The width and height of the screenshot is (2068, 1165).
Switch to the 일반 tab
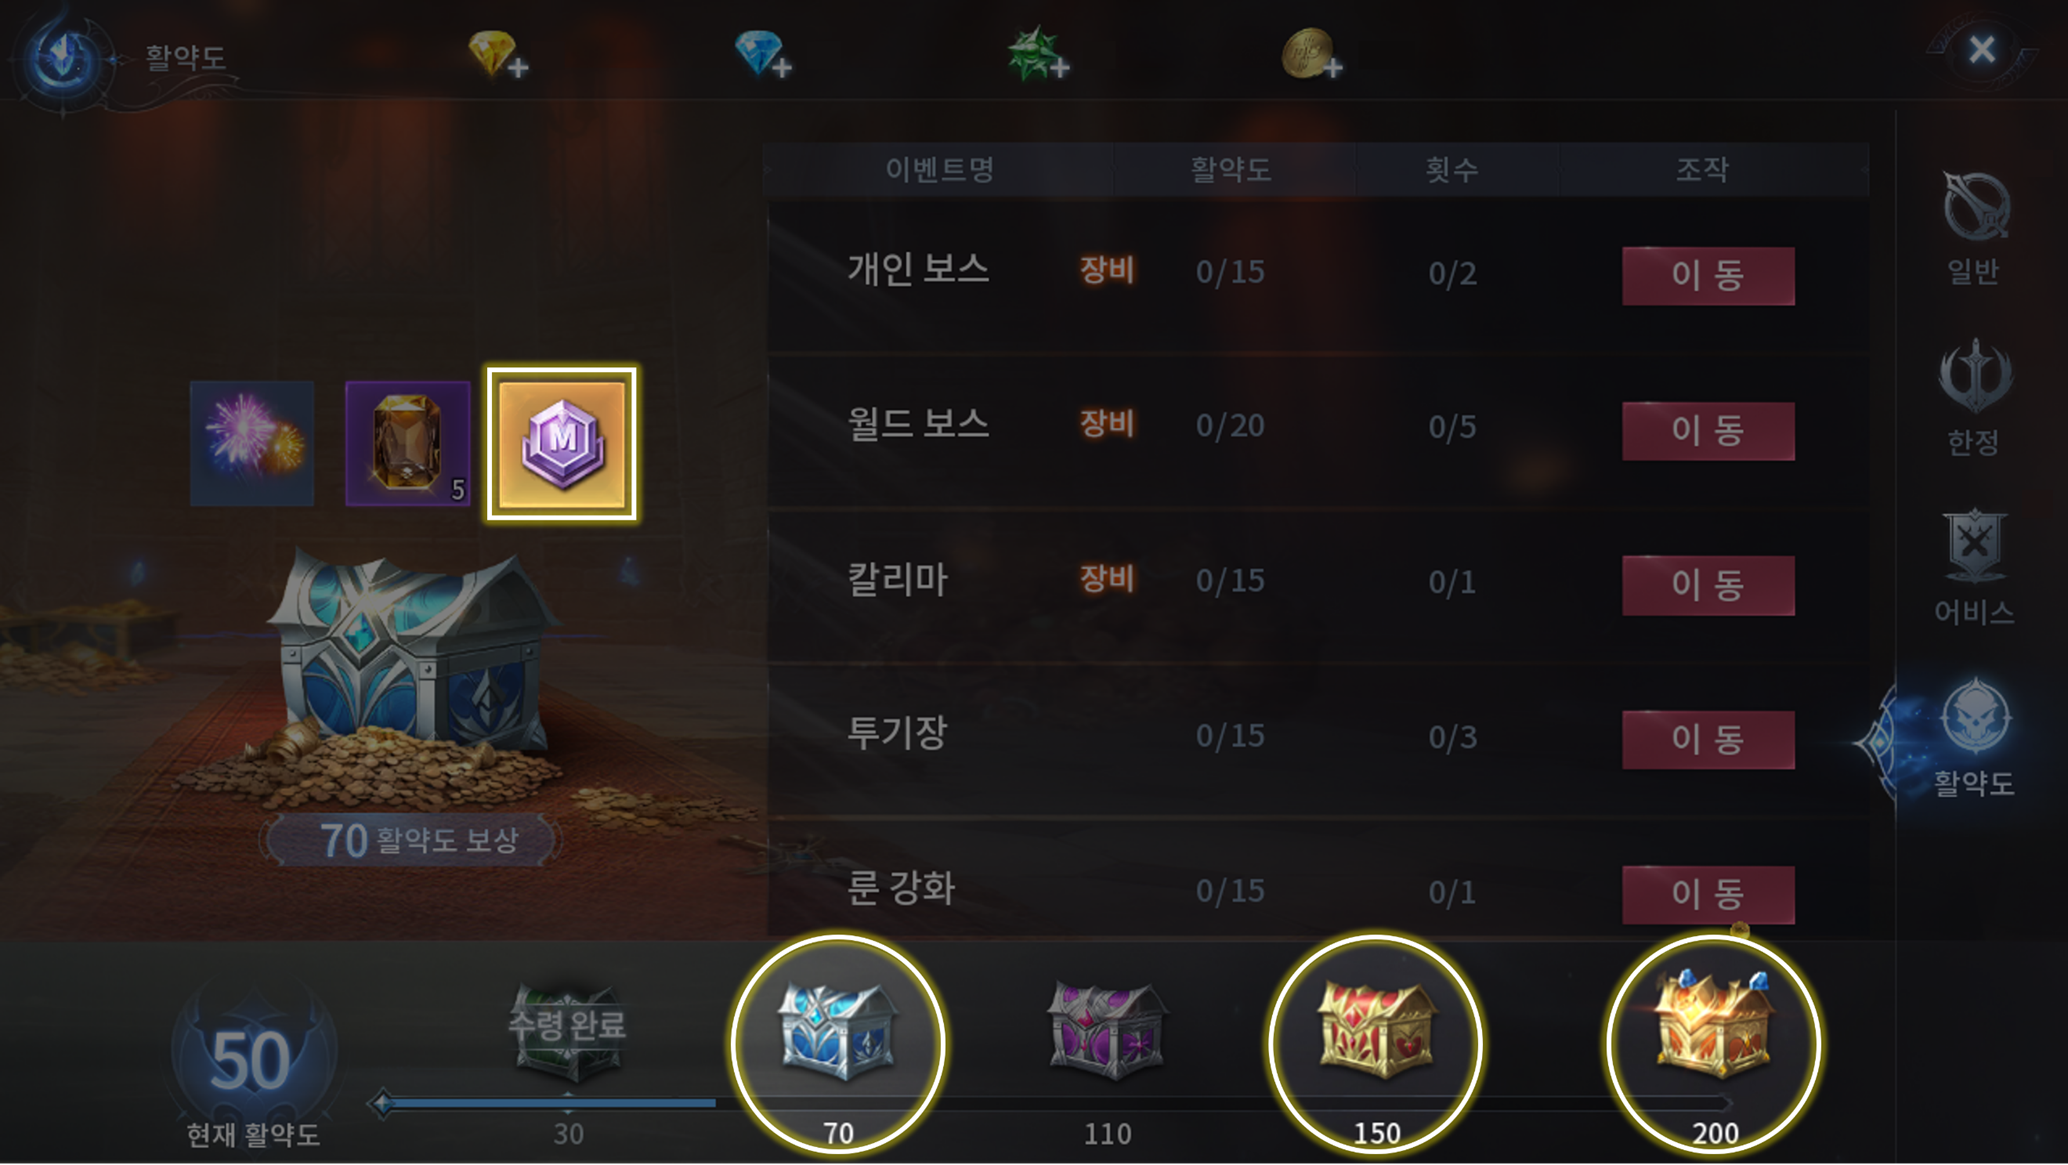[1973, 229]
